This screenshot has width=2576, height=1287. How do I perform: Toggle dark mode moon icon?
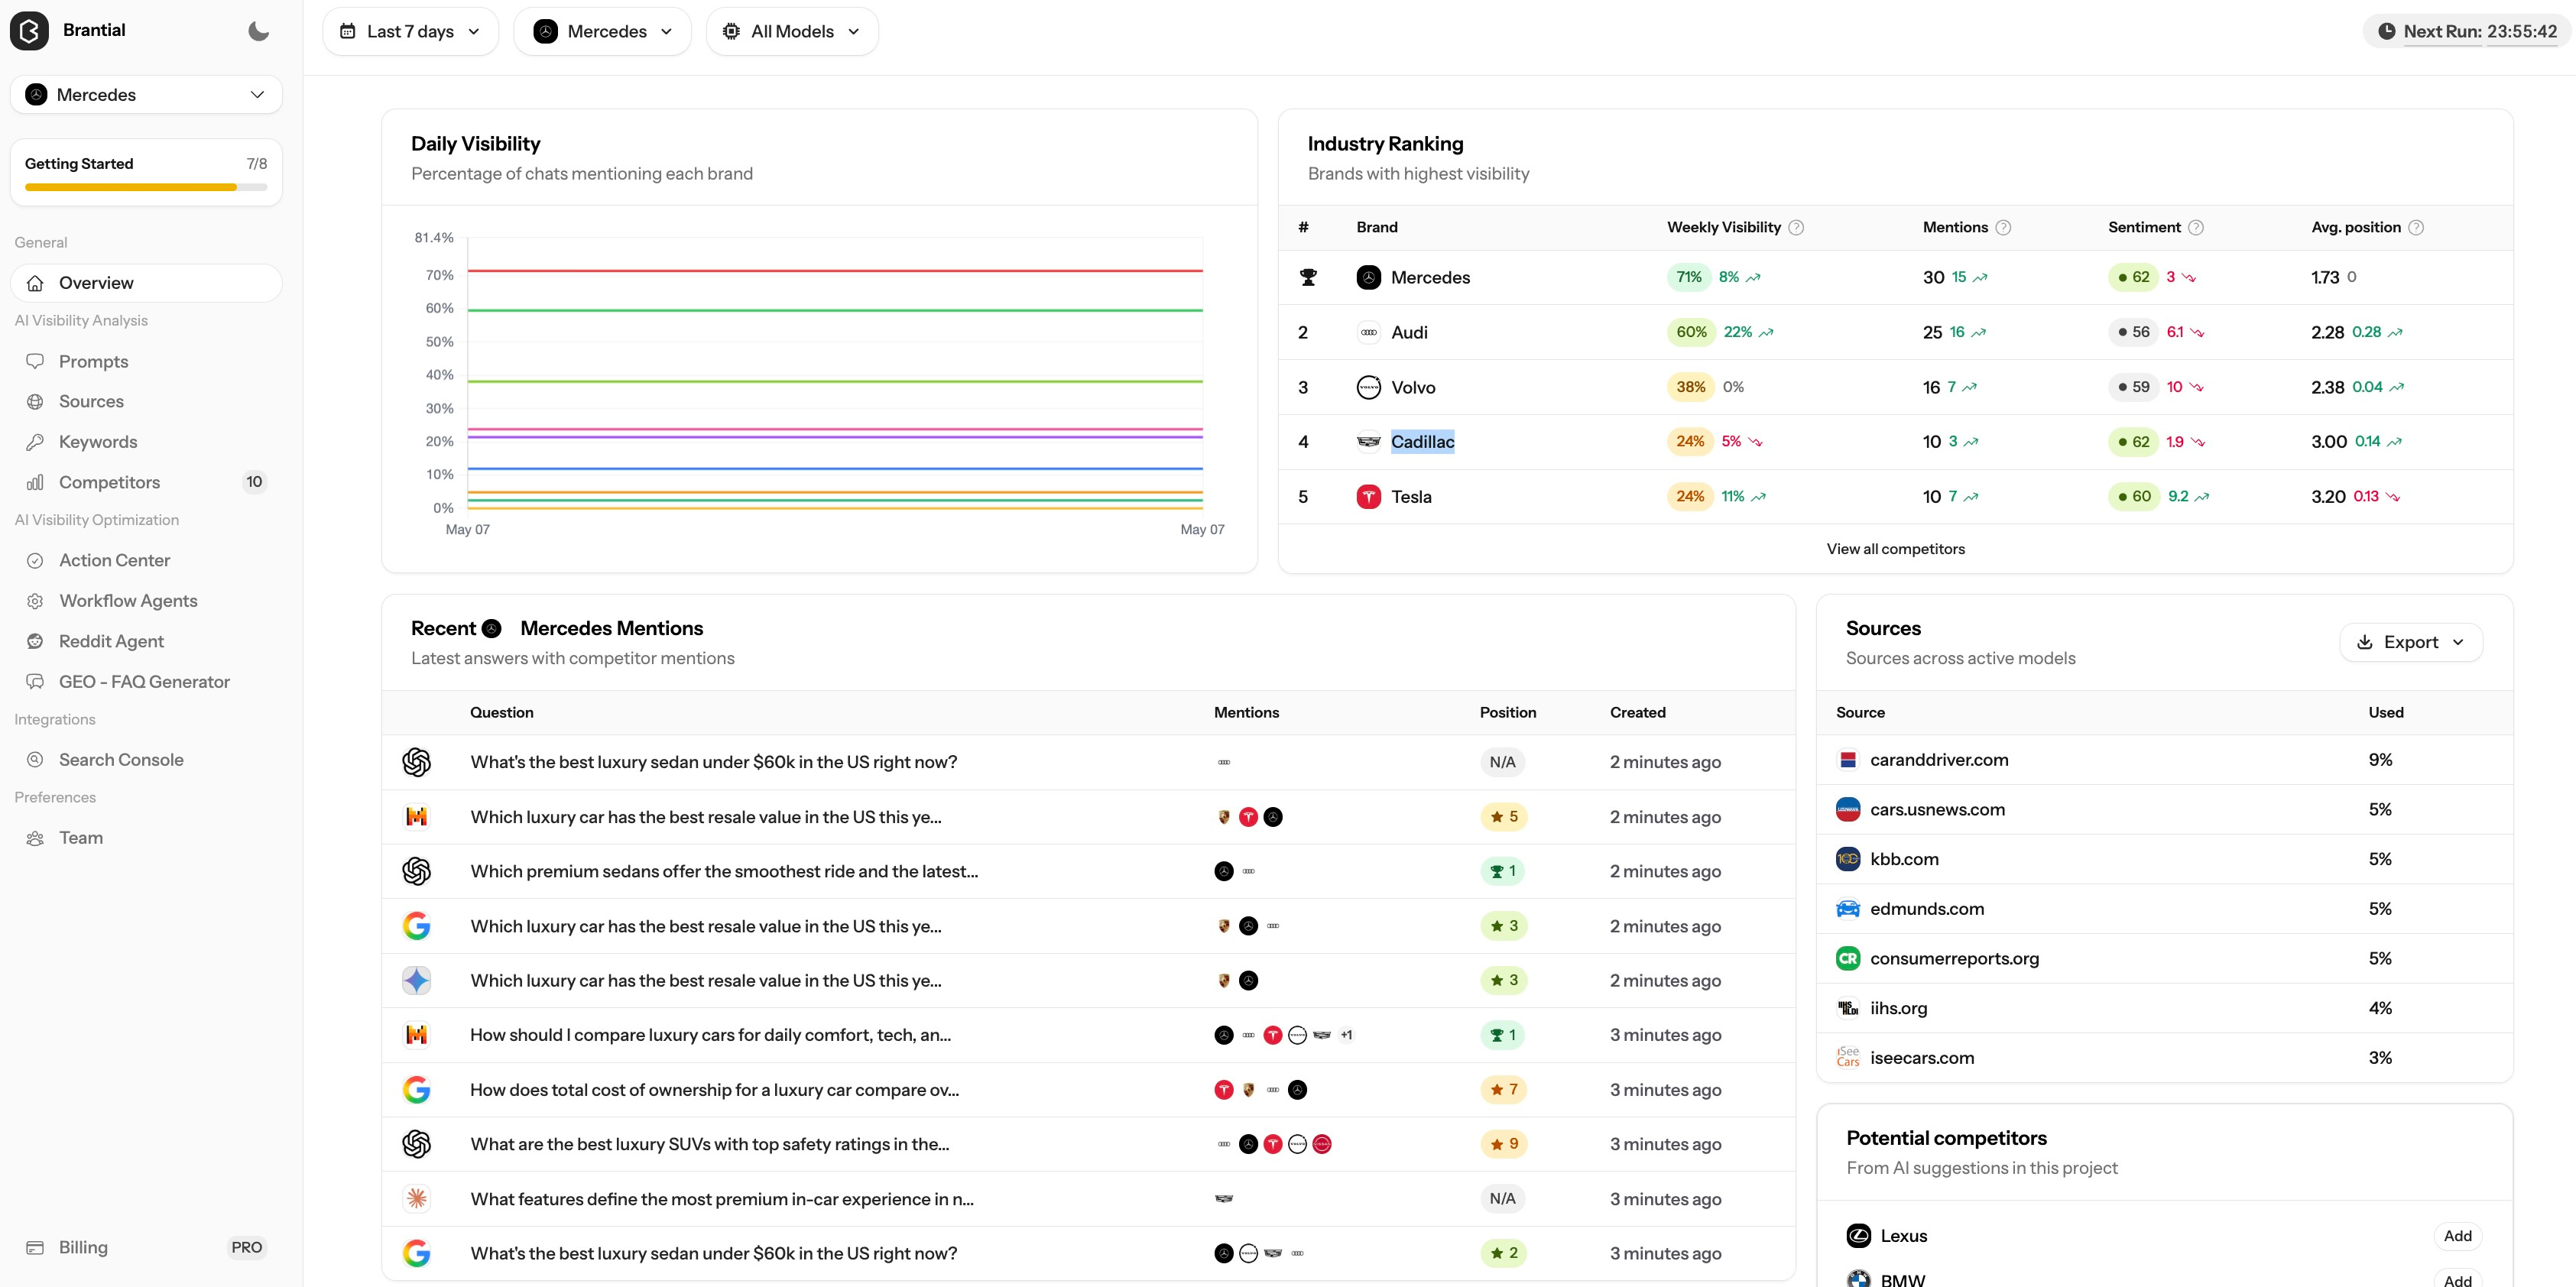[x=258, y=31]
